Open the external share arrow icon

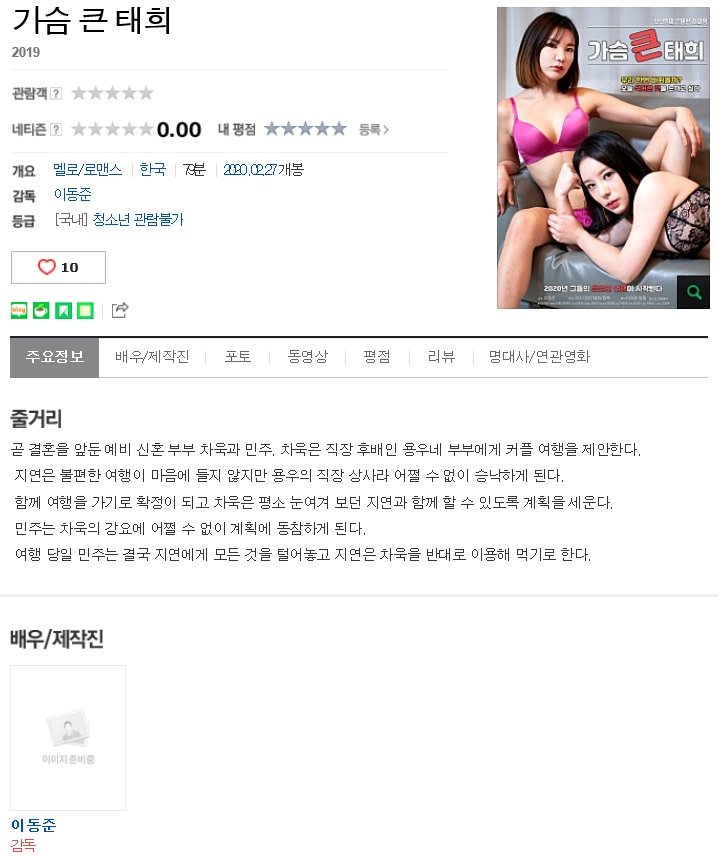[x=120, y=310]
